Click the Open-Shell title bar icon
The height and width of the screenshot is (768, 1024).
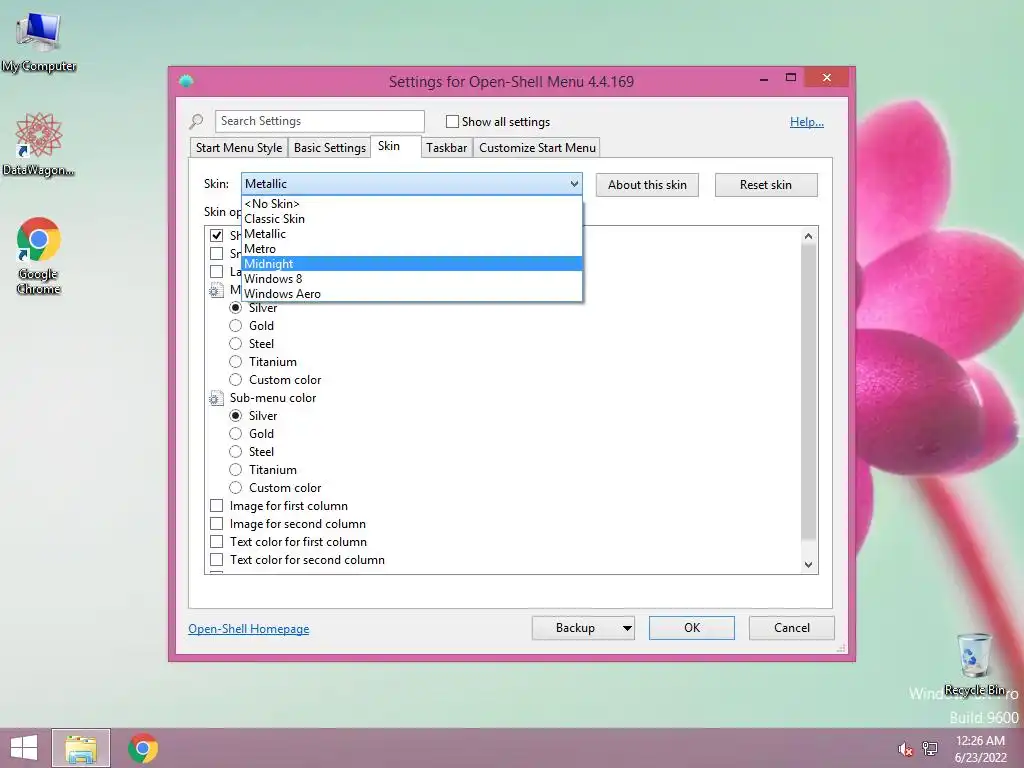pyautogui.click(x=186, y=81)
